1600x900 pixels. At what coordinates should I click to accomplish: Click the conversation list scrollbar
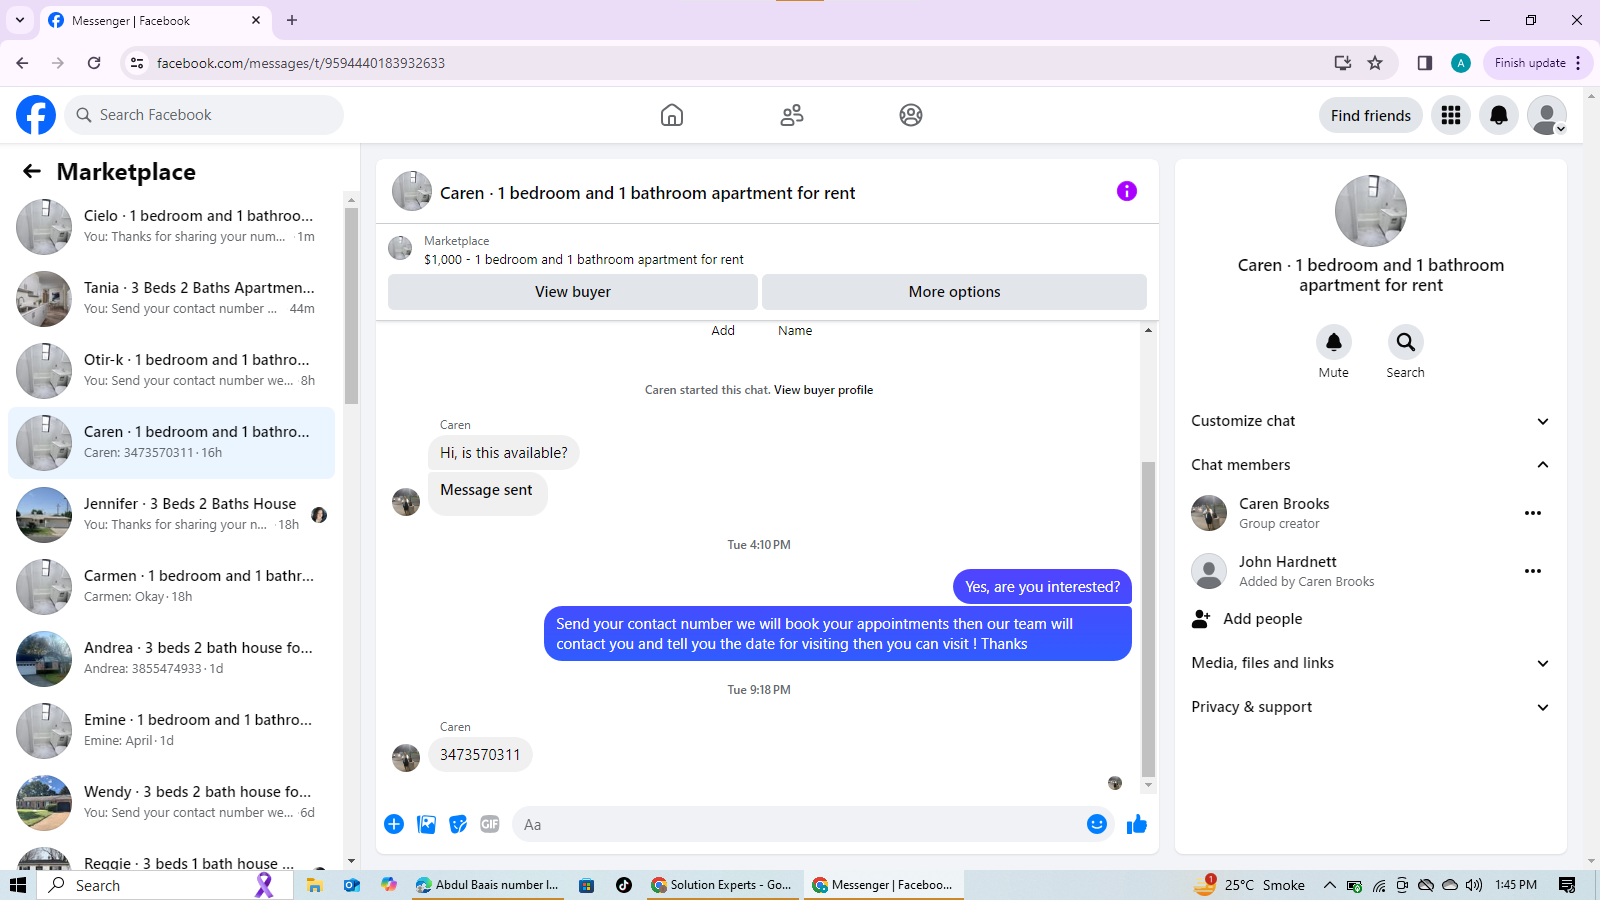point(351,305)
